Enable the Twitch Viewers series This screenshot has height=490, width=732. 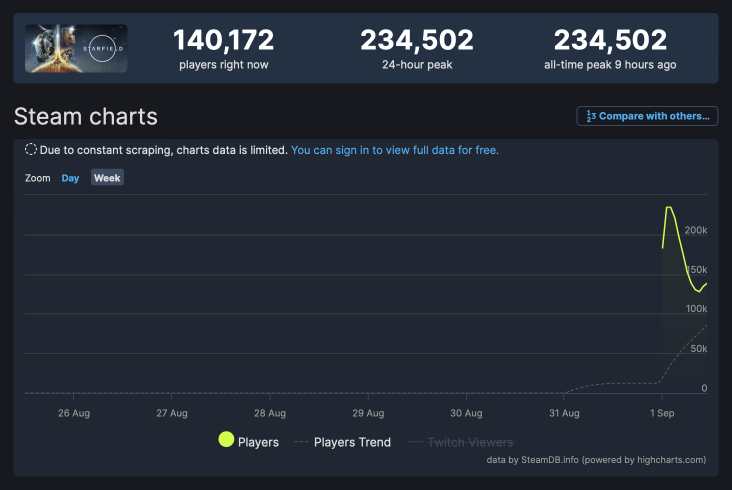tap(461, 442)
